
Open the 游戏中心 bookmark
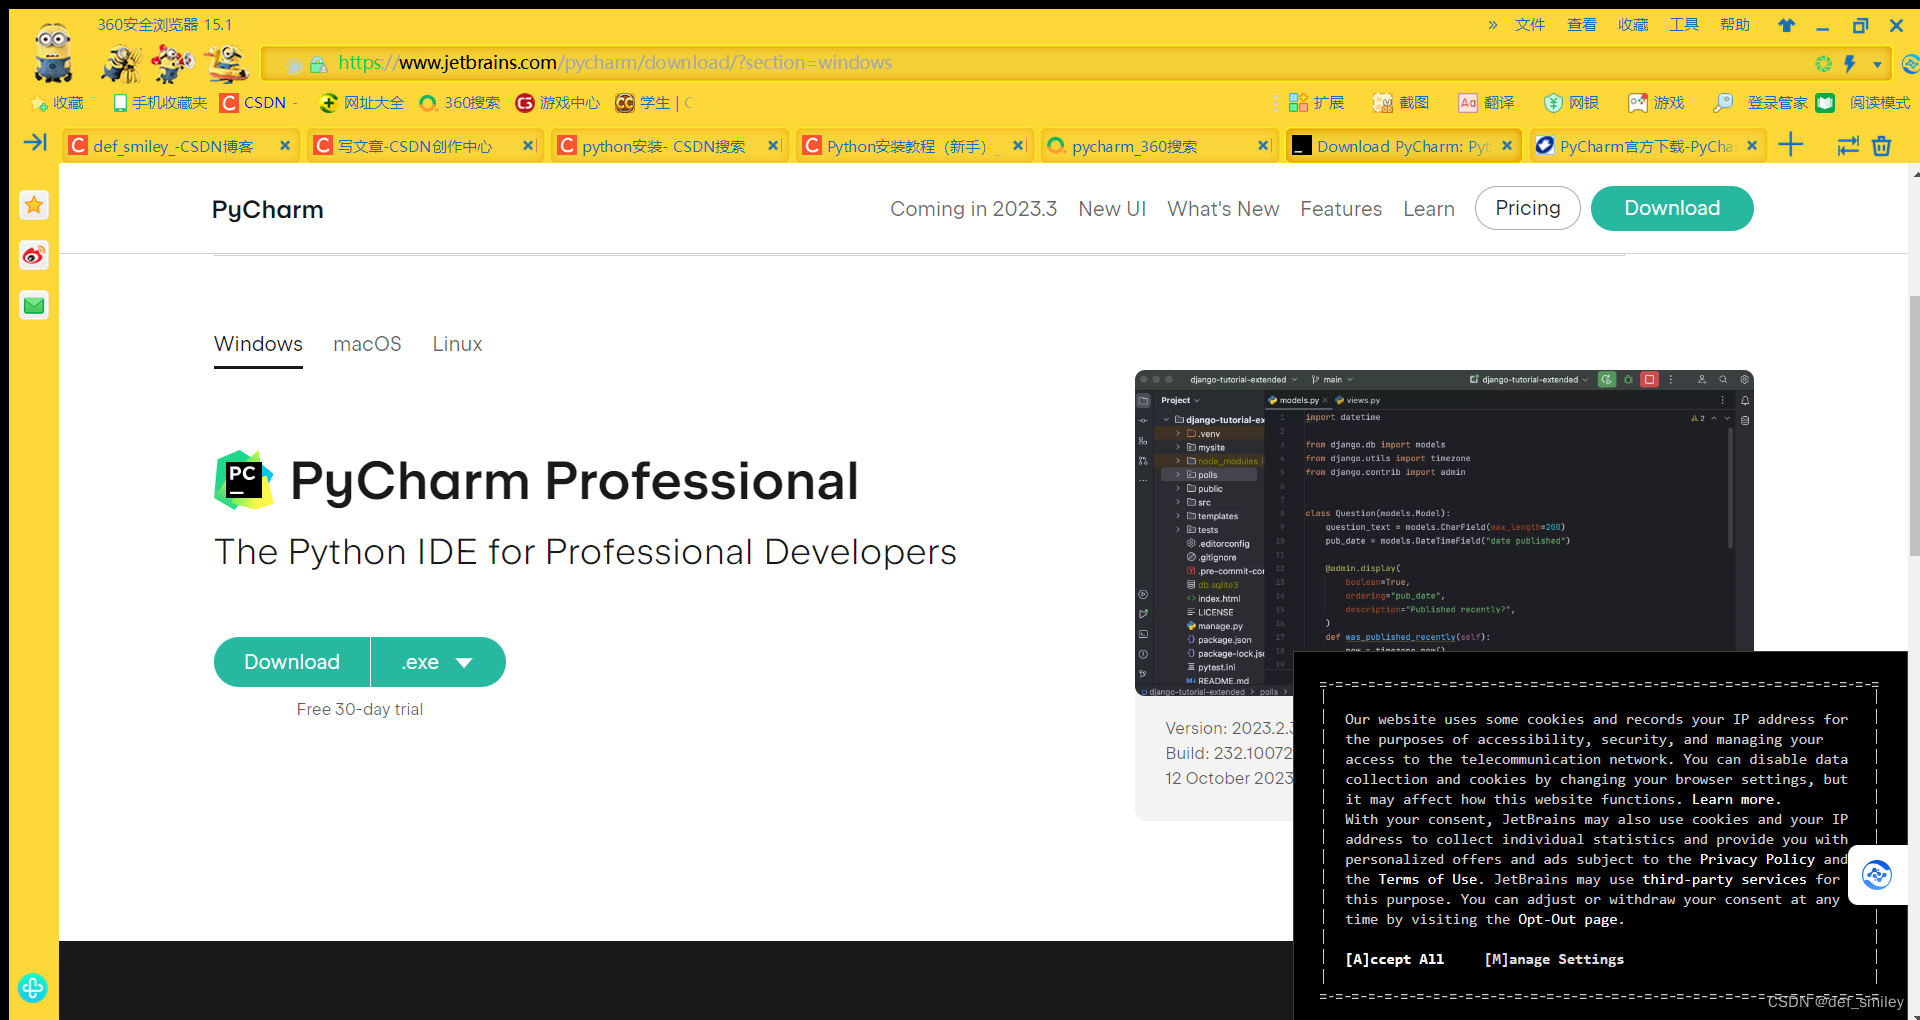[x=558, y=103]
